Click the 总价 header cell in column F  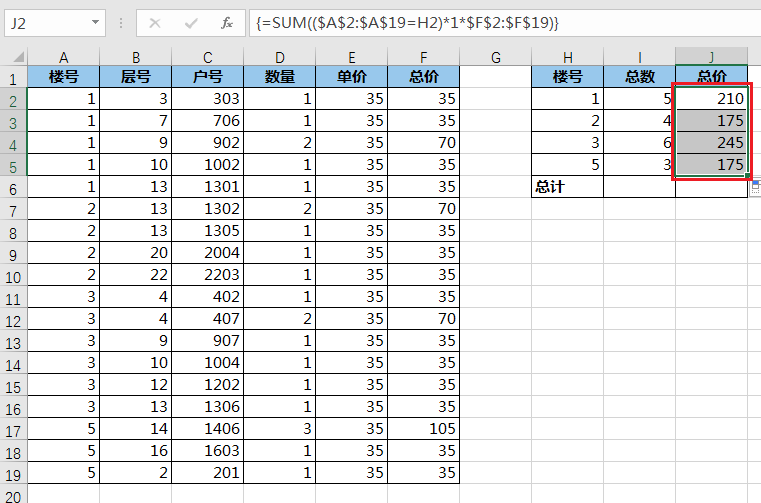point(423,77)
